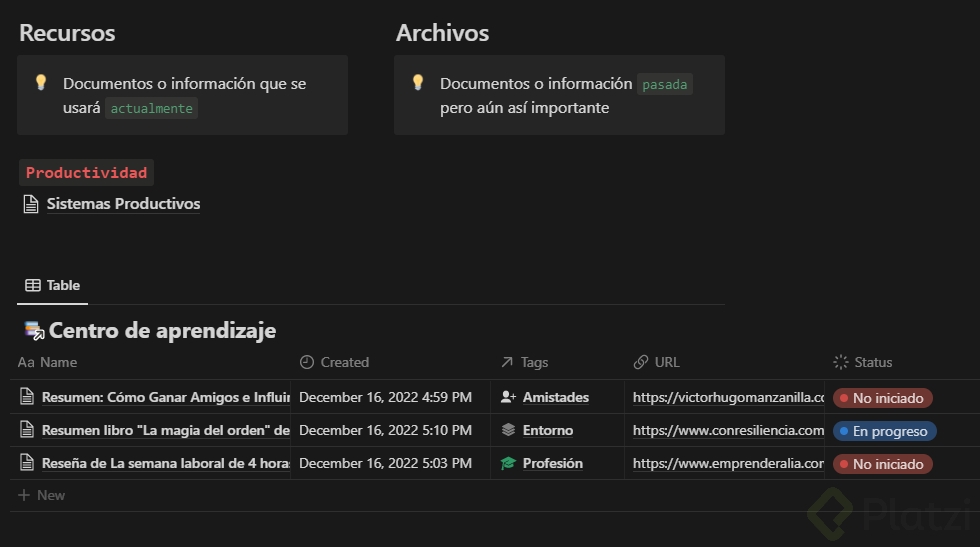The image size is (980, 547).
Task: Click the page icon of La magia del orden row
Action: (x=27, y=430)
